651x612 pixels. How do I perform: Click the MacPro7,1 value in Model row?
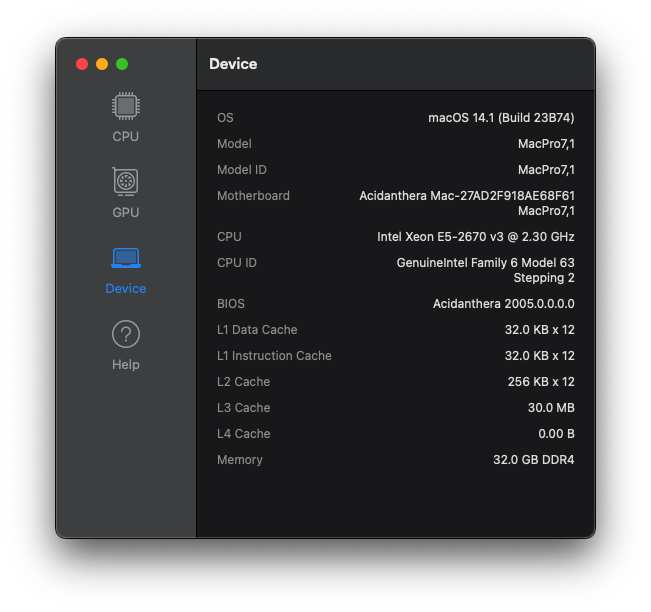[x=546, y=144]
